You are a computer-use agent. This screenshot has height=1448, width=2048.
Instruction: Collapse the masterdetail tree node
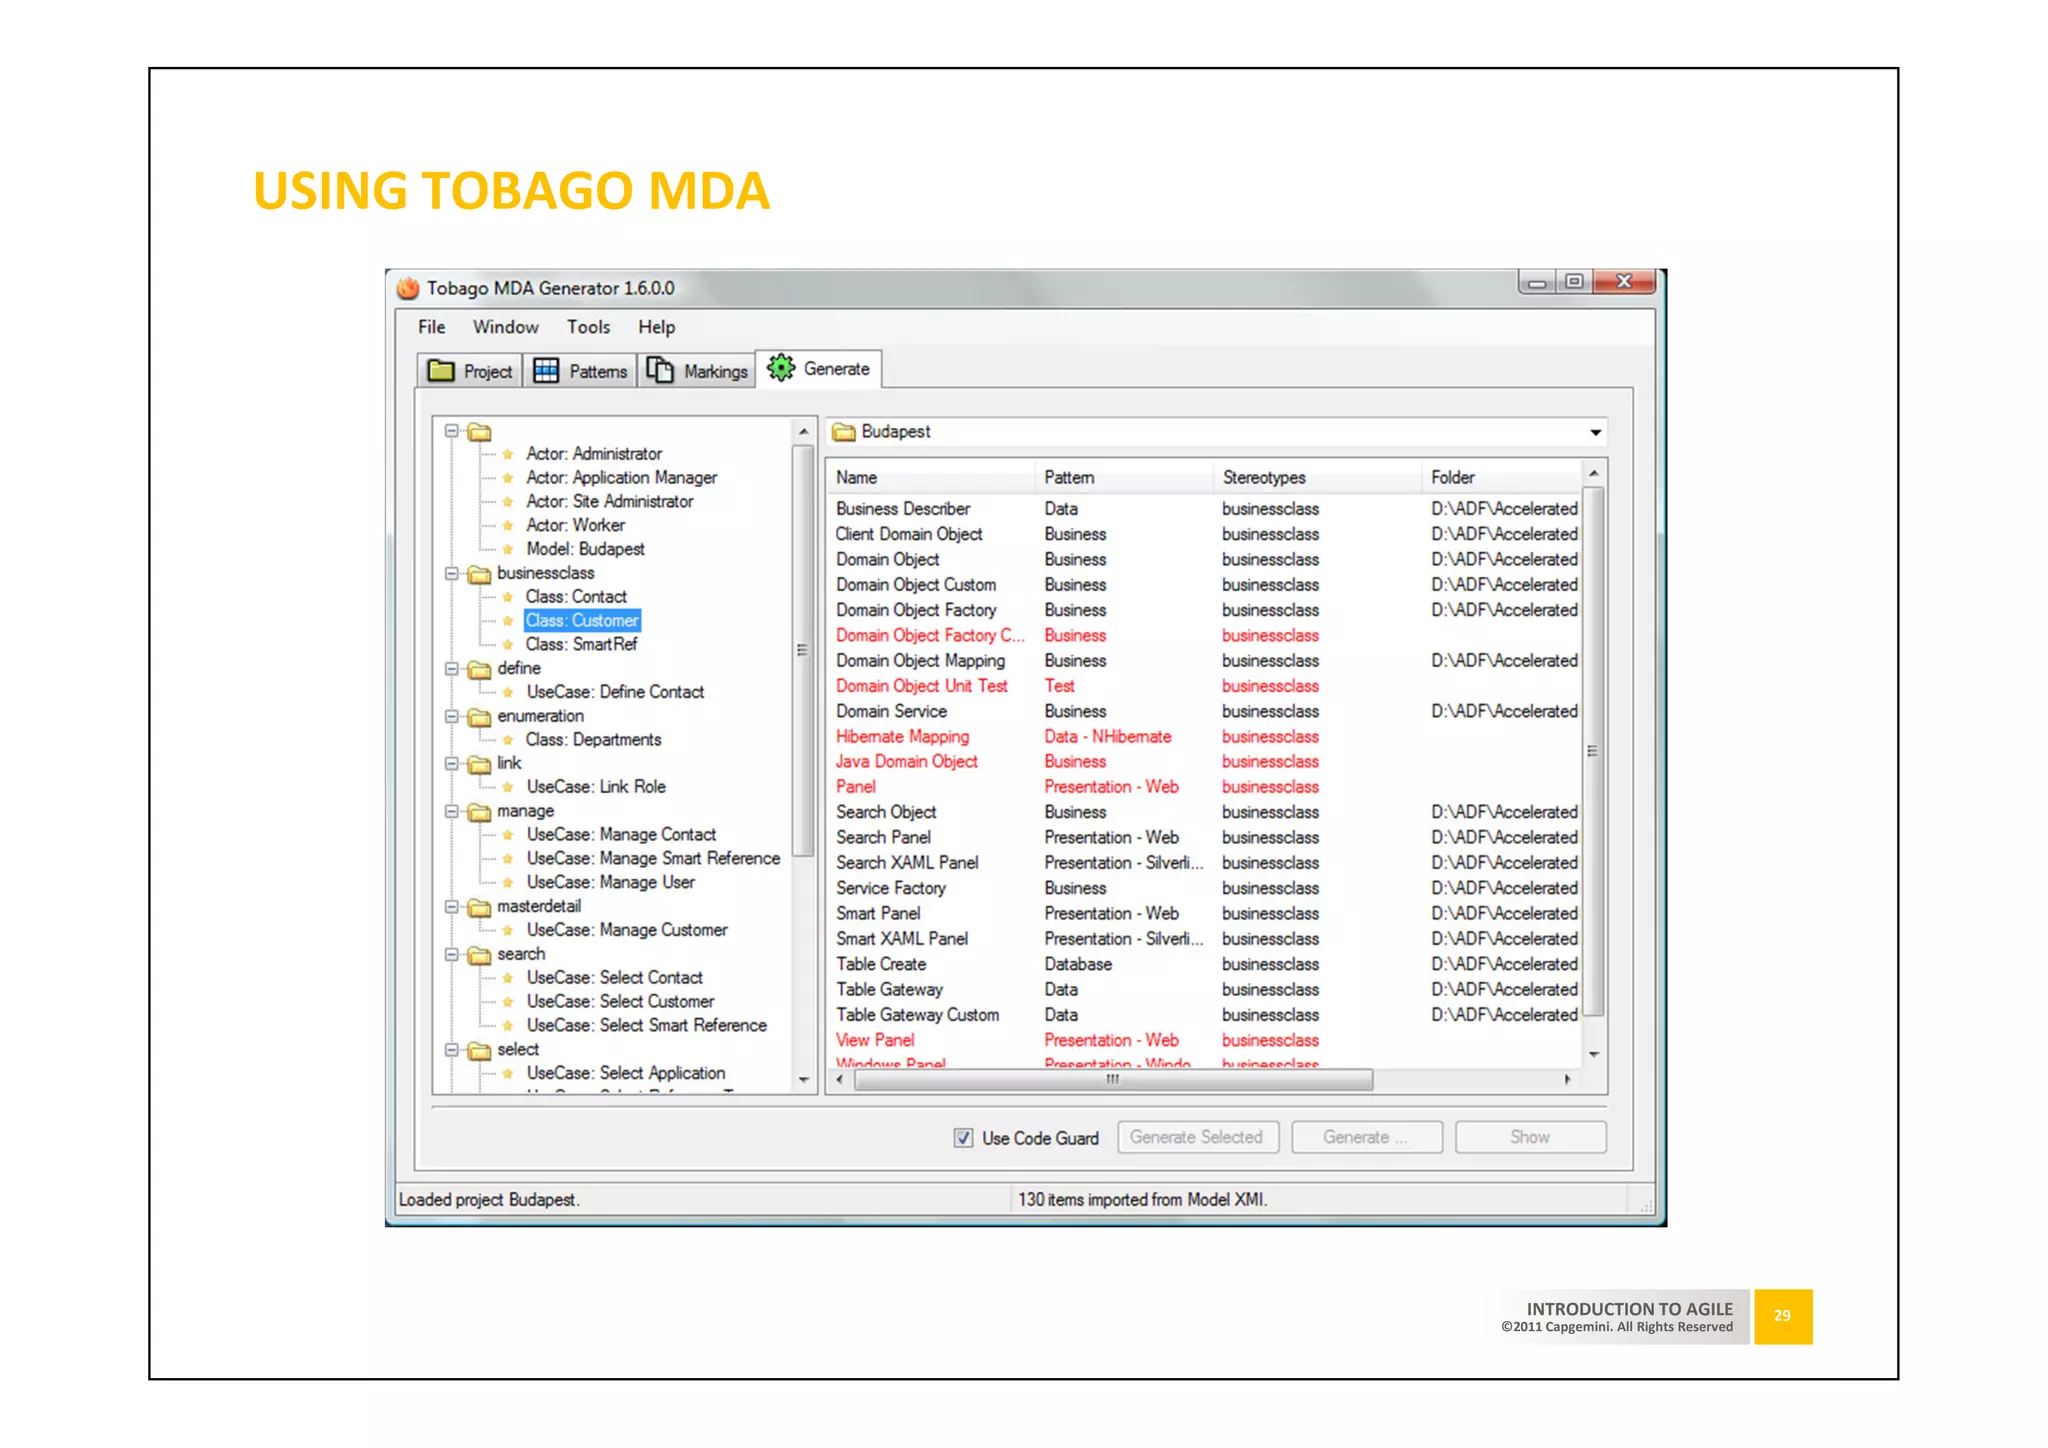pos(452,906)
